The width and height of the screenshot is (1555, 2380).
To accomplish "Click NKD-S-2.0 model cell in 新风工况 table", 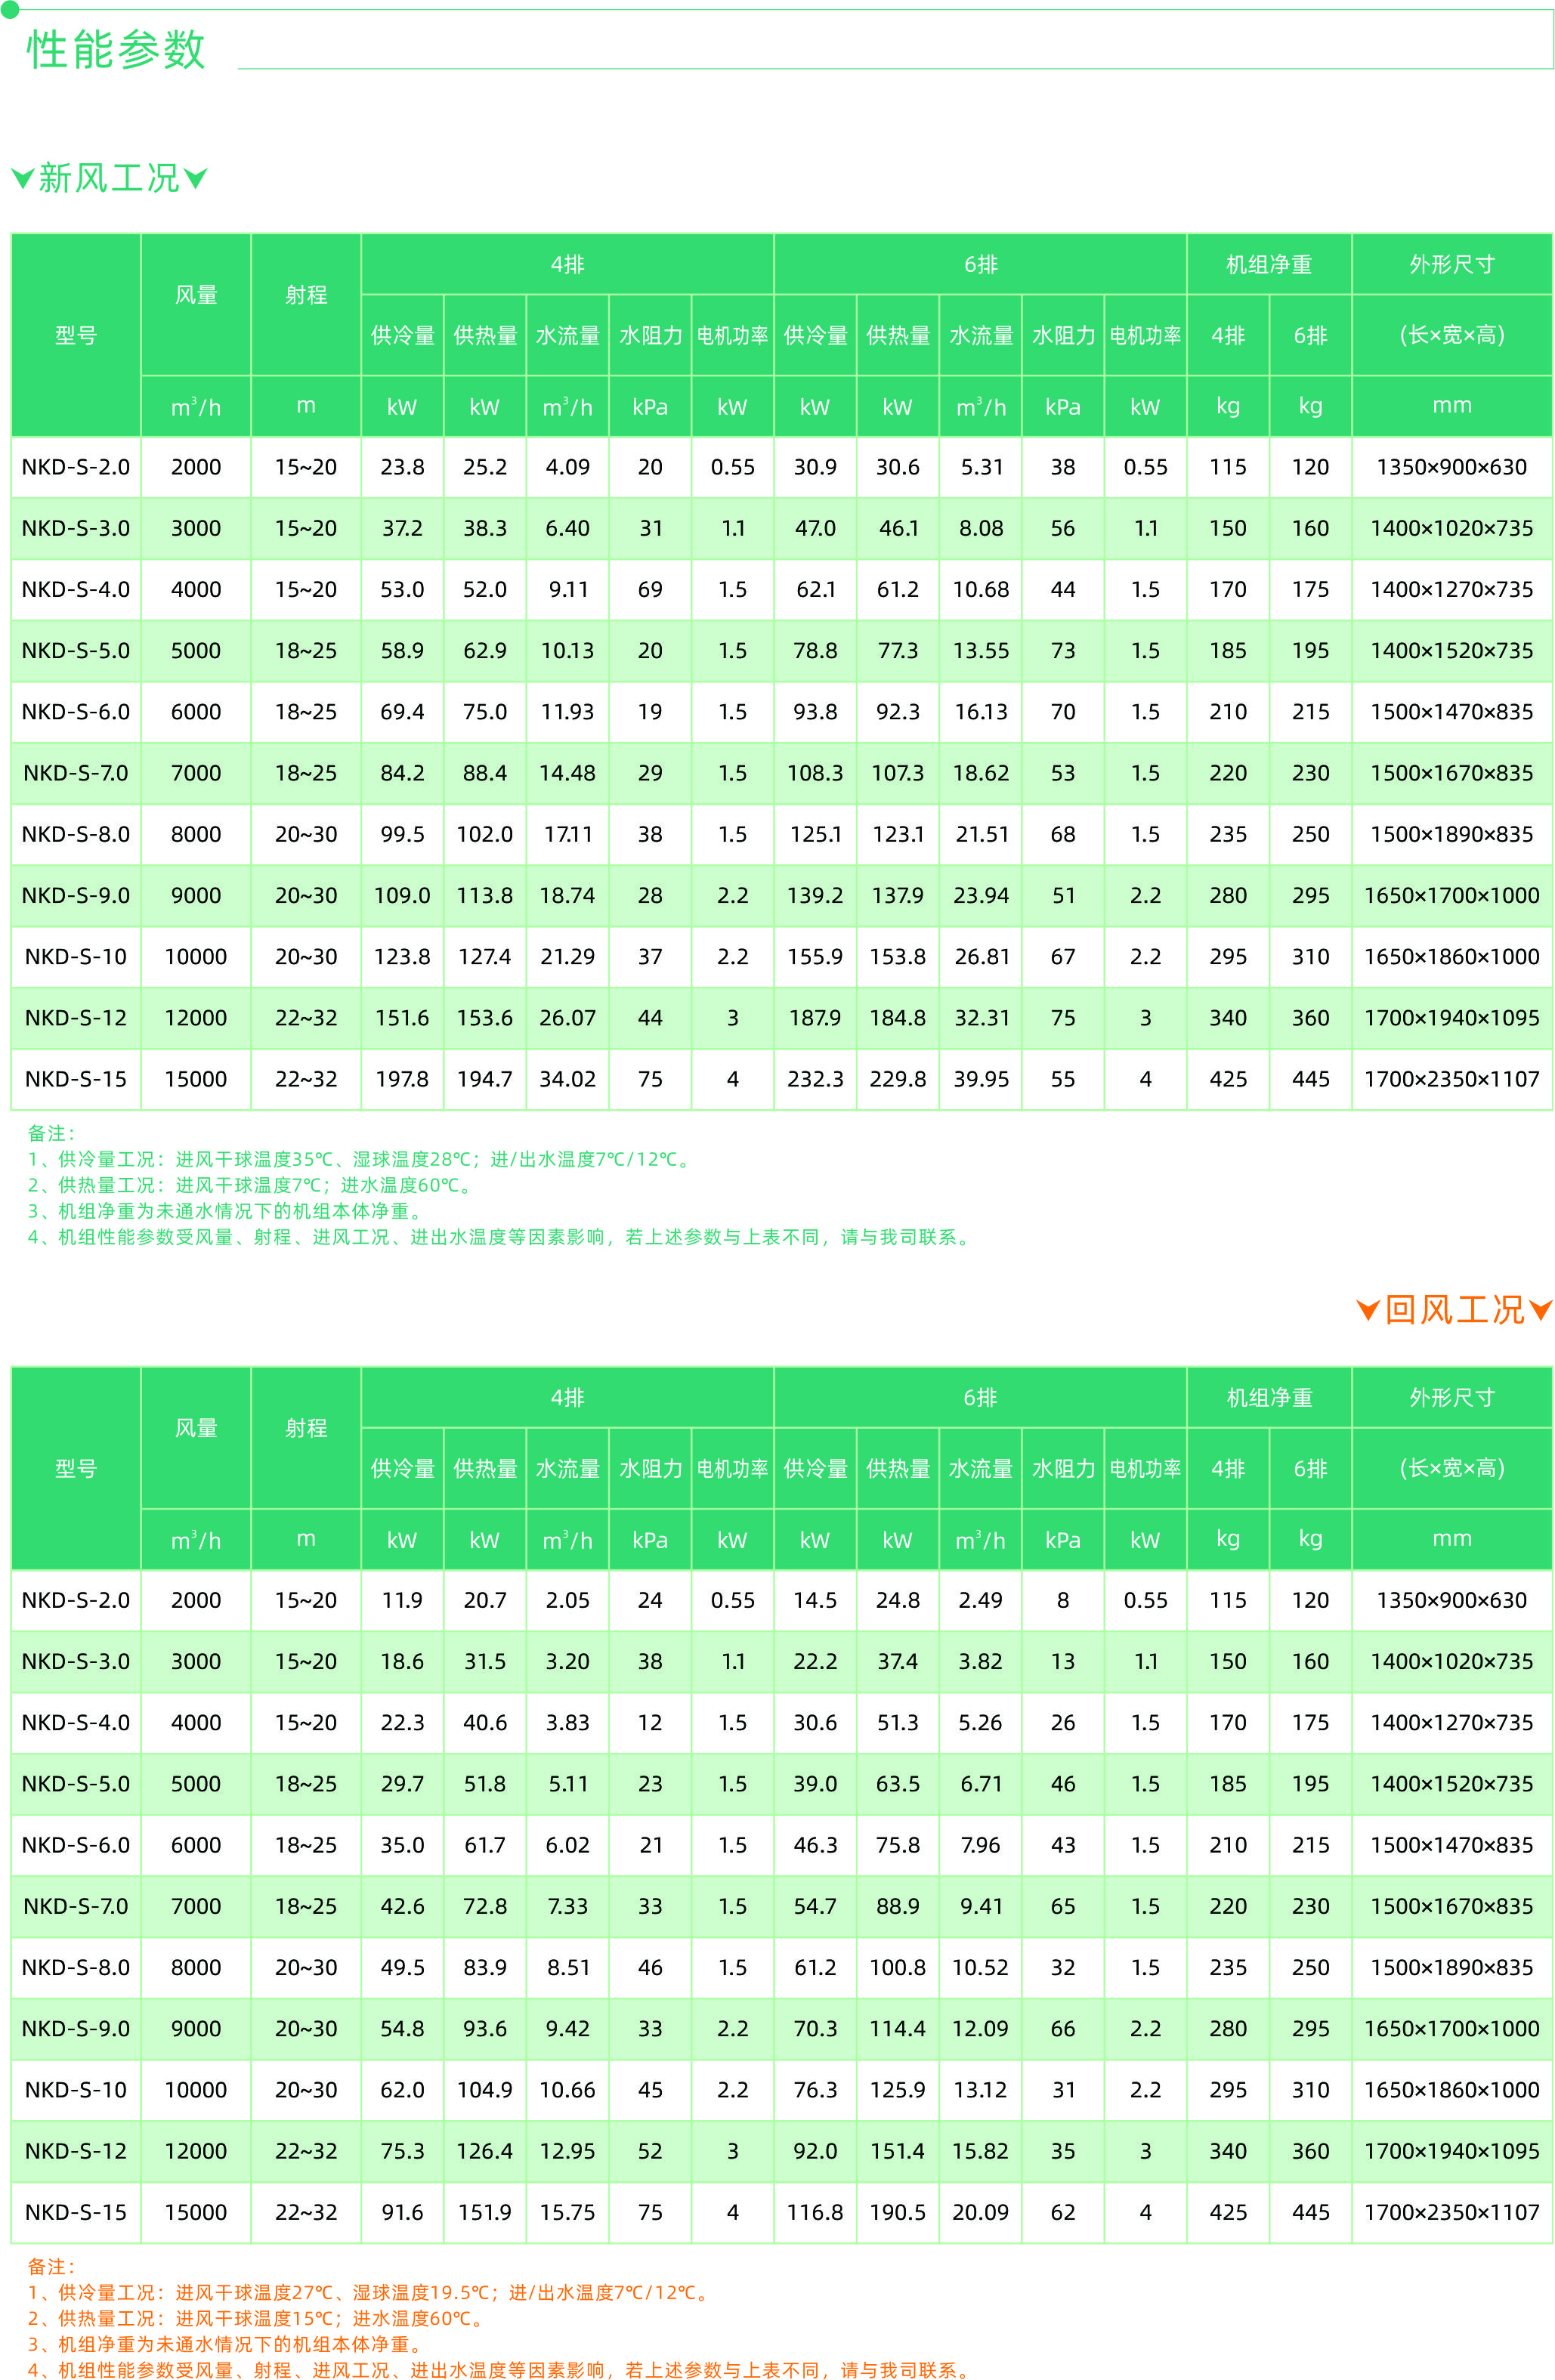I will tap(76, 467).
